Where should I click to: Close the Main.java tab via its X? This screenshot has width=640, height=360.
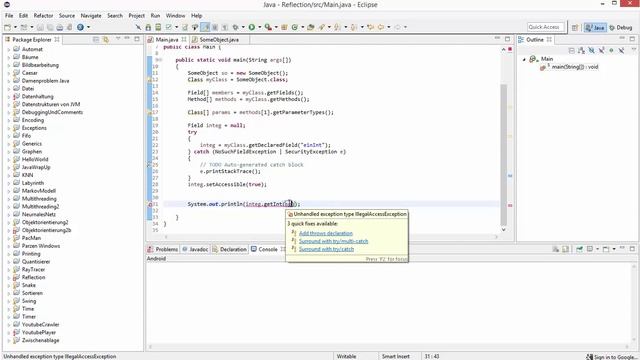184,40
